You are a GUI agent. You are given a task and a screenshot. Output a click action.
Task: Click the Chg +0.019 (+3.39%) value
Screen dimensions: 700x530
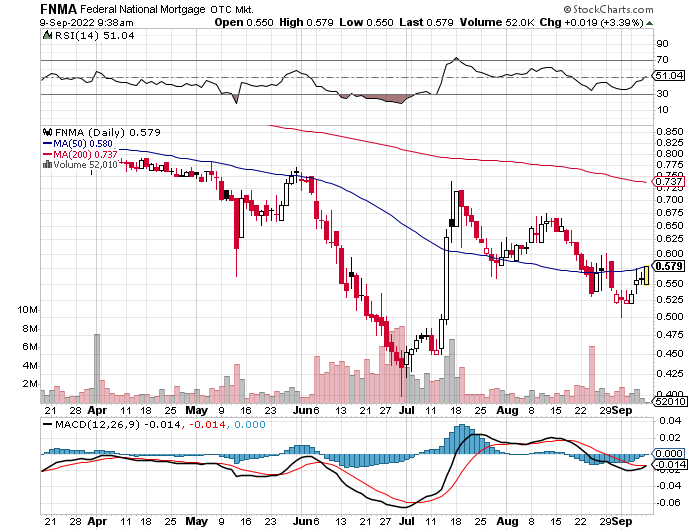592,22
